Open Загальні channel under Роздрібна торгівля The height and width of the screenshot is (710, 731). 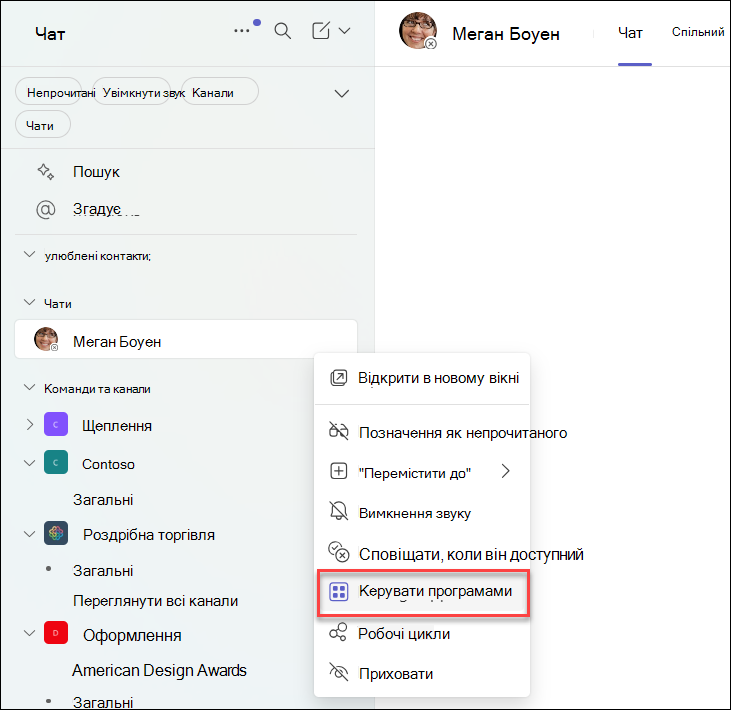click(x=103, y=571)
